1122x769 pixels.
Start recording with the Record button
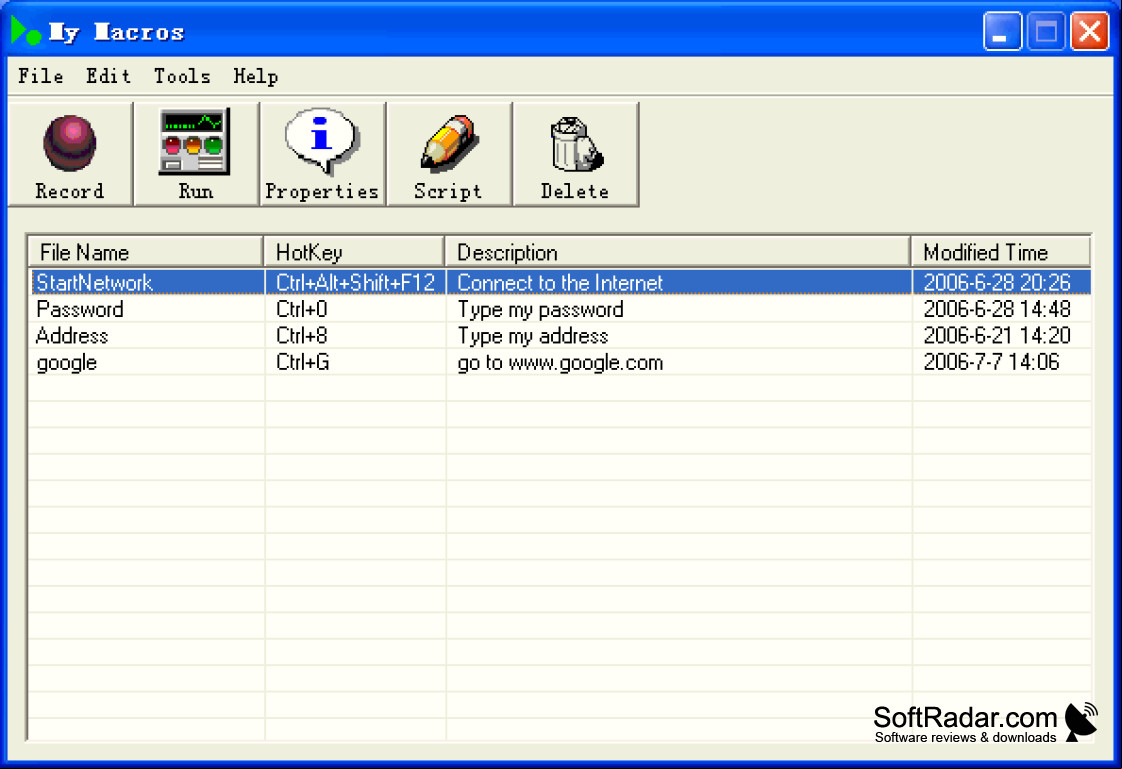(x=70, y=154)
